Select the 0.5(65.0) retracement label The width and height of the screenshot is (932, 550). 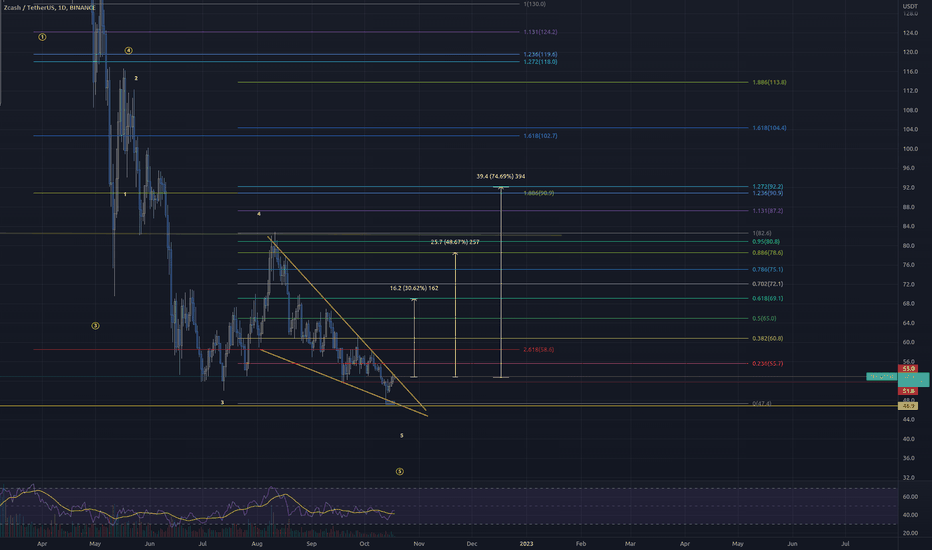tap(764, 319)
